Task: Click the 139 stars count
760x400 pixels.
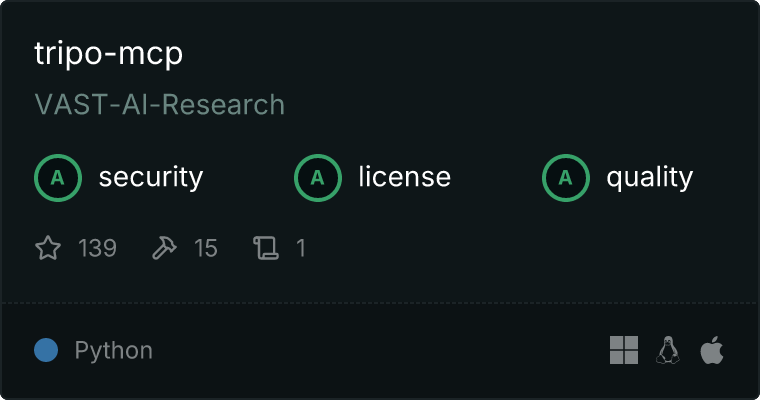Action: pyautogui.click(x=97, y=248)
